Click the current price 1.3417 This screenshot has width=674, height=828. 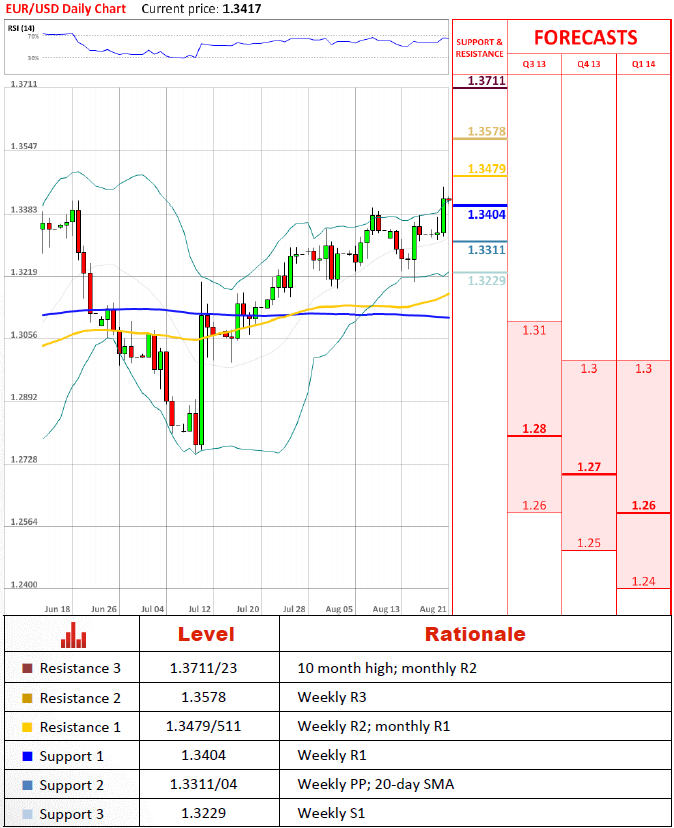(242, 9)
